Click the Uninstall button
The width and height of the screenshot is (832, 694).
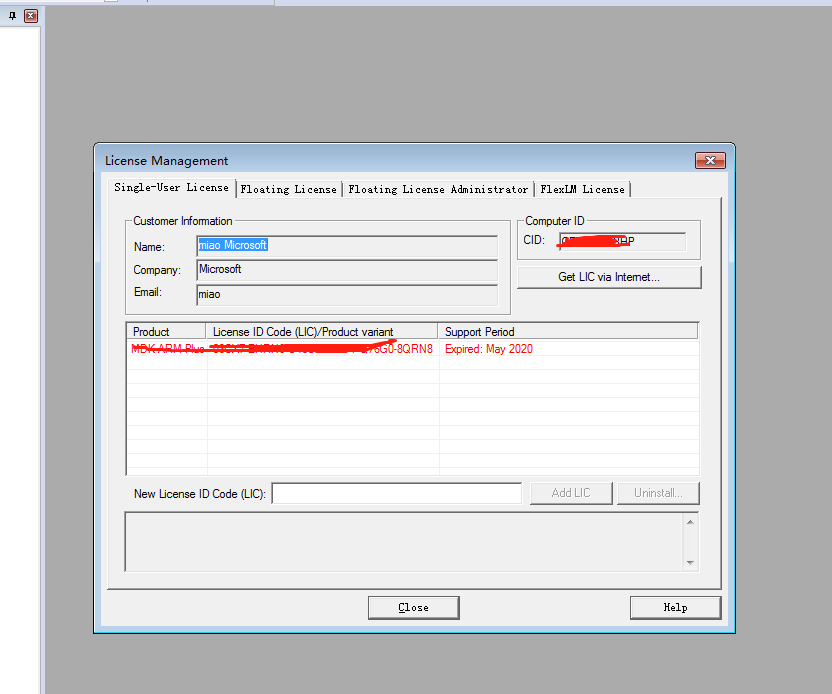(x=658, y=493)
